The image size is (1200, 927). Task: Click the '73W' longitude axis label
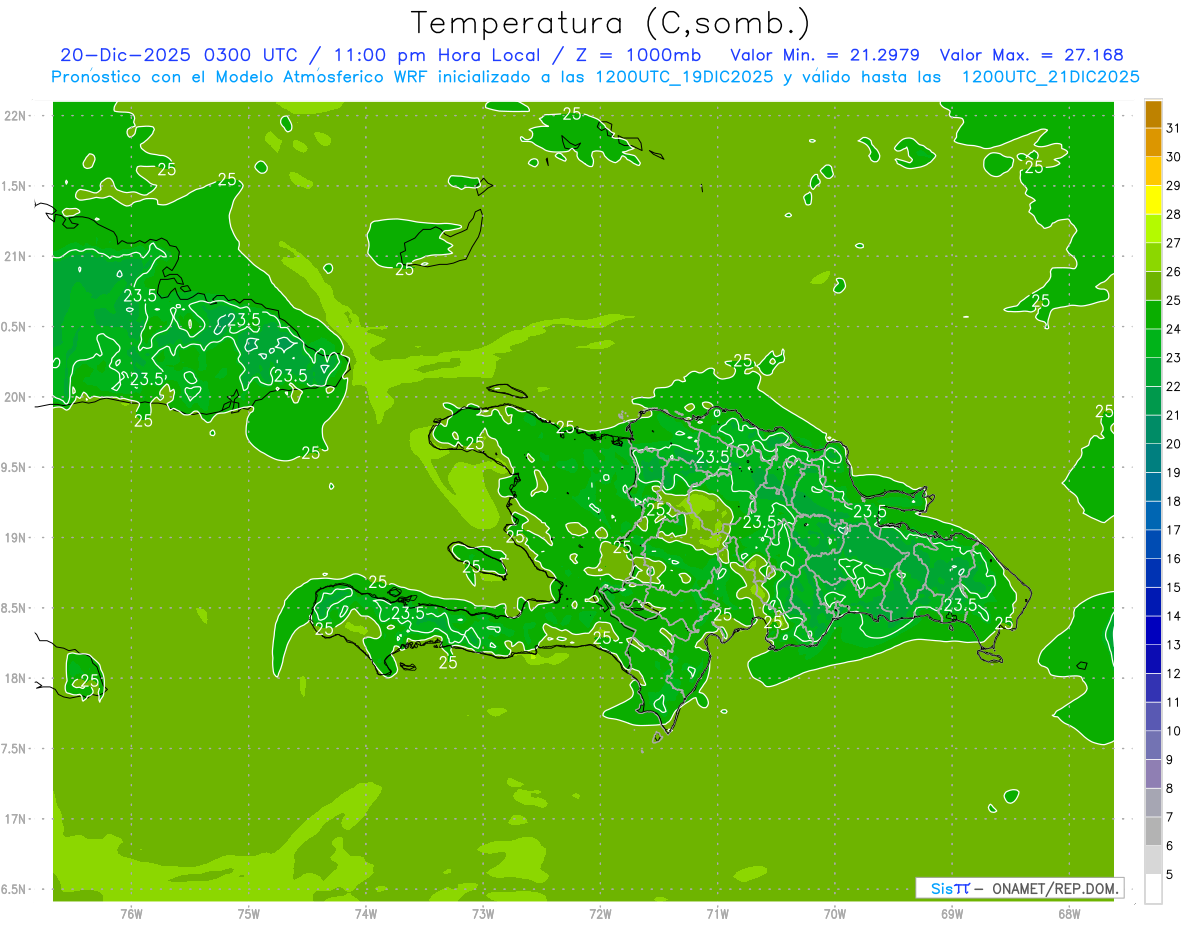point(483,914)
